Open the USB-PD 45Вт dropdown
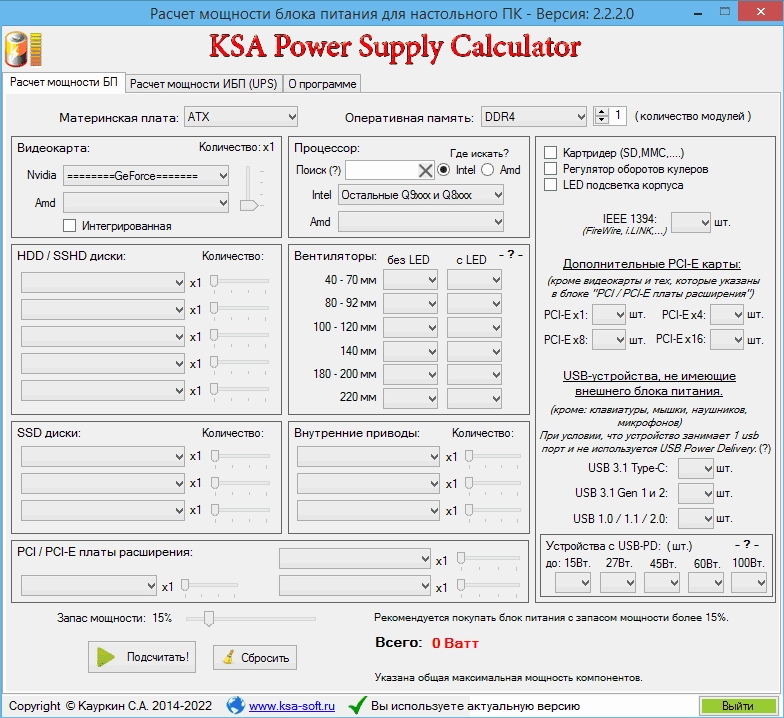The image size is (784, 718). coord(662,582)
